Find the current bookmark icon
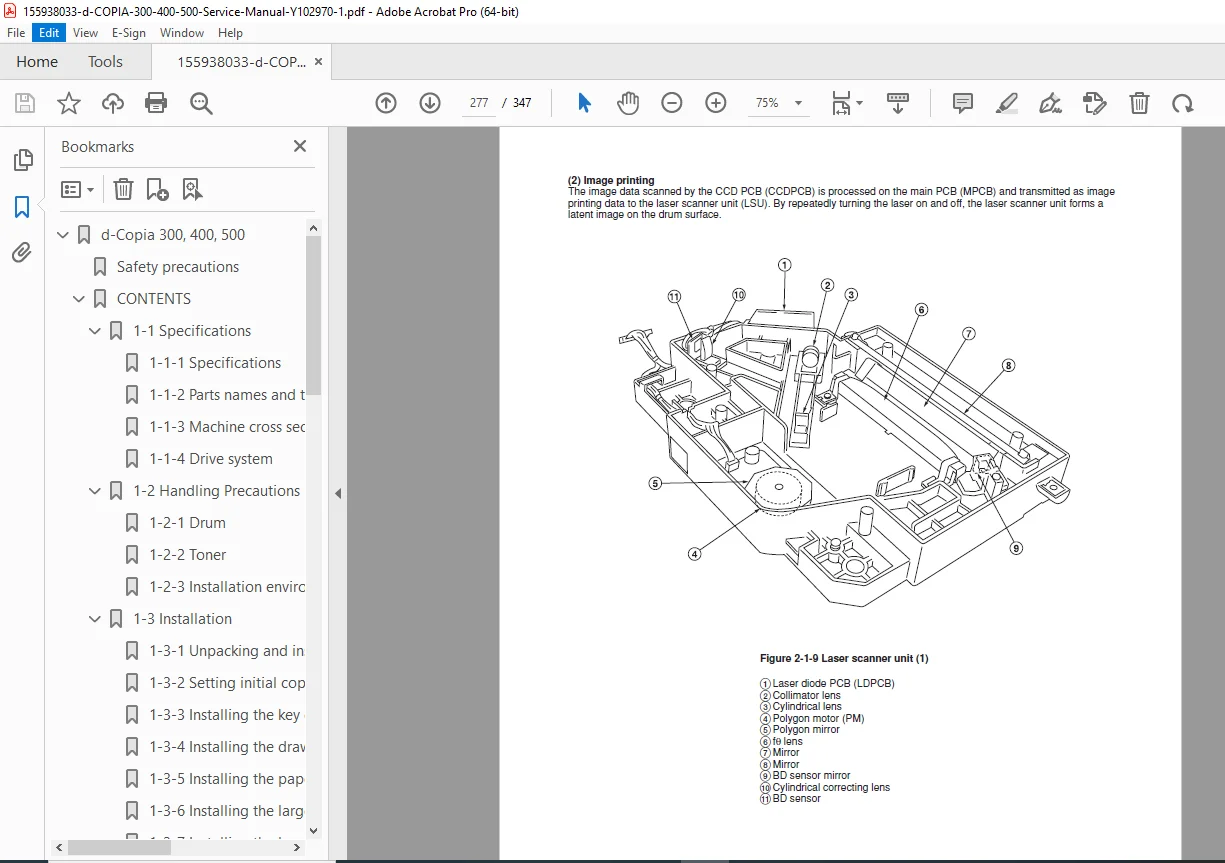 pos(192,189)
